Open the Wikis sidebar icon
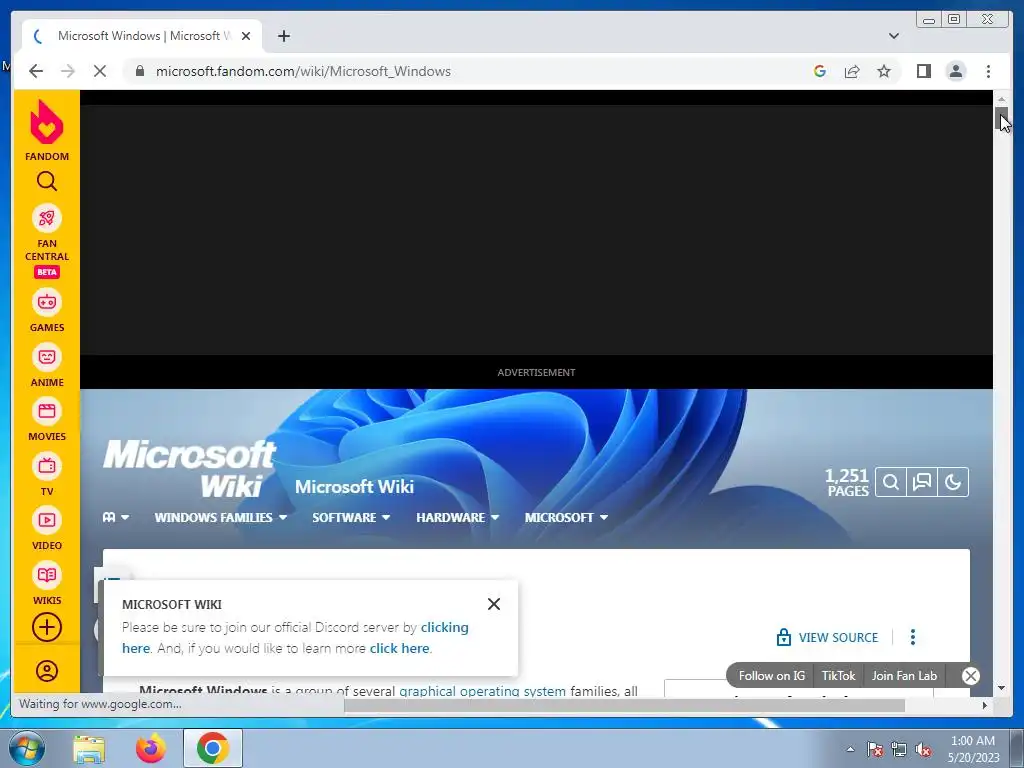Viewport: 1024px width, 768px height. (x=46, y=575)
